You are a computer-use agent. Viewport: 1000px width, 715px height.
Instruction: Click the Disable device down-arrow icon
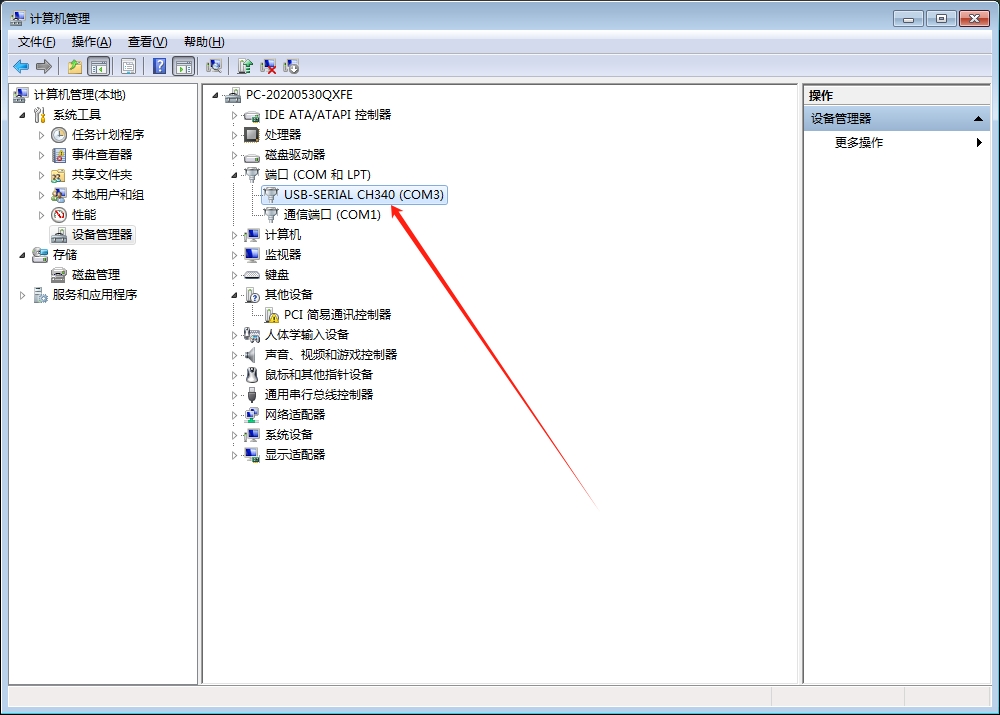[x=291, y=66]
